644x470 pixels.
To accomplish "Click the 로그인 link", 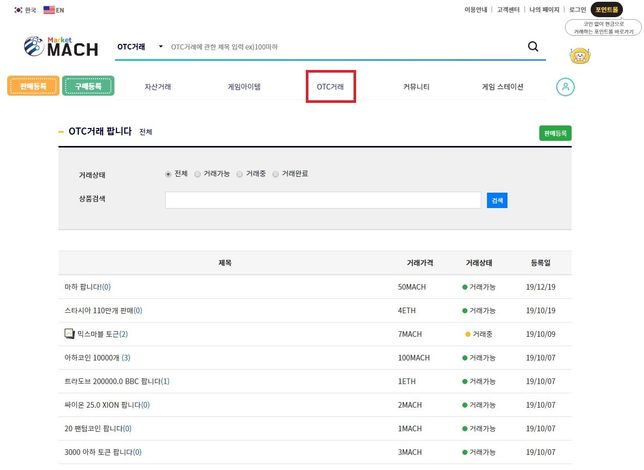I will [577, 9].
